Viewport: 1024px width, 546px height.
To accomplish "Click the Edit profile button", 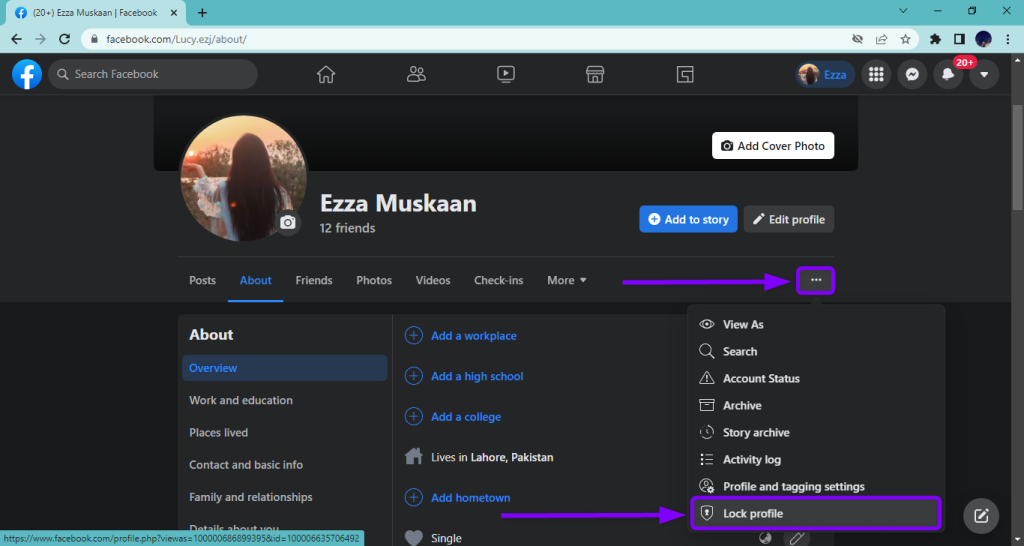I will 788,219.
